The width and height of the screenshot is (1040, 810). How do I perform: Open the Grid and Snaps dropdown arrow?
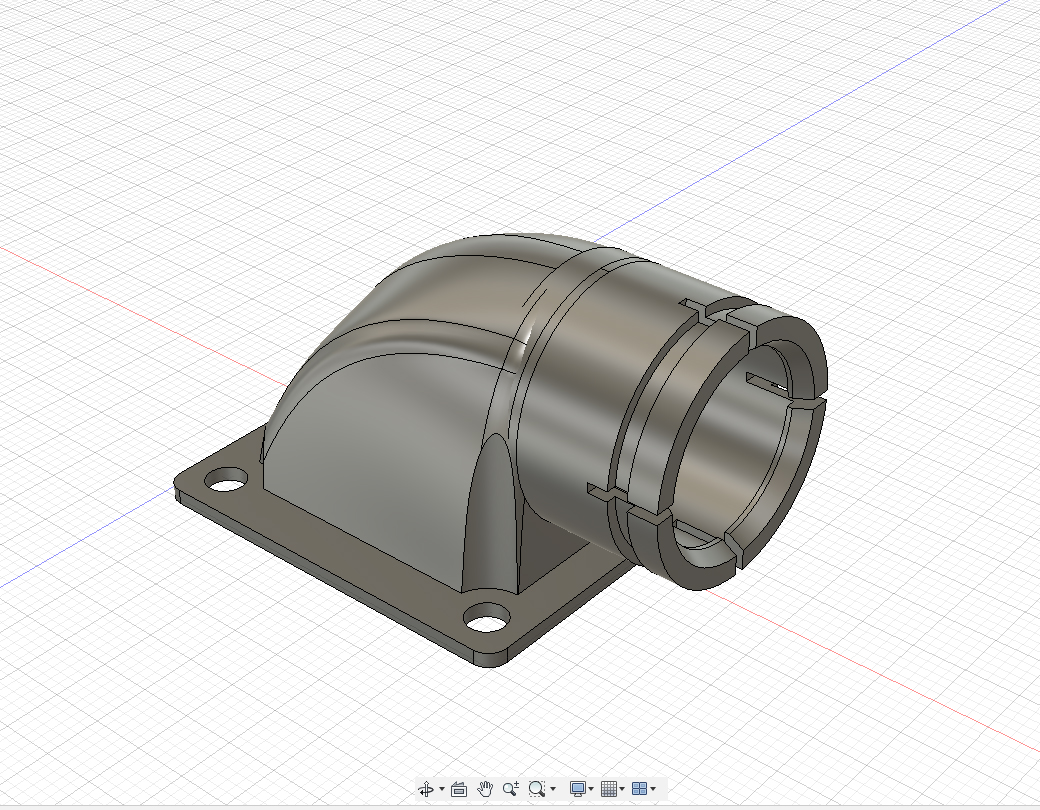pyautogui.click(x=623, y=789)
